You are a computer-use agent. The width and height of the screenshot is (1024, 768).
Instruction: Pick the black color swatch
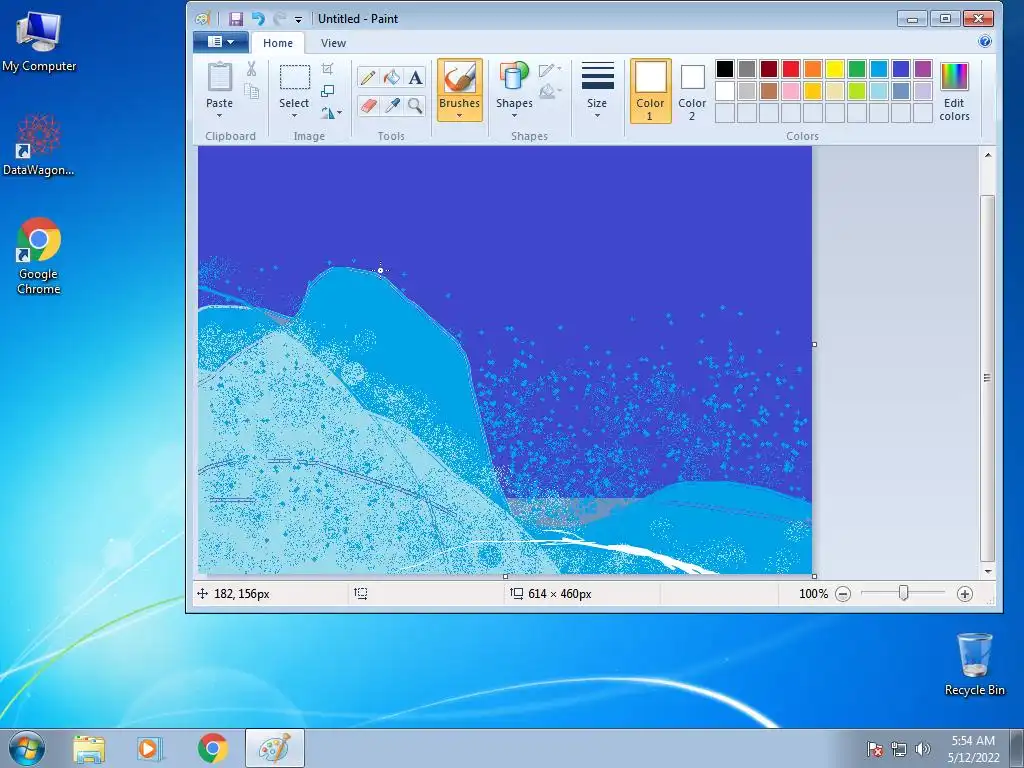(x=725, y=69)
